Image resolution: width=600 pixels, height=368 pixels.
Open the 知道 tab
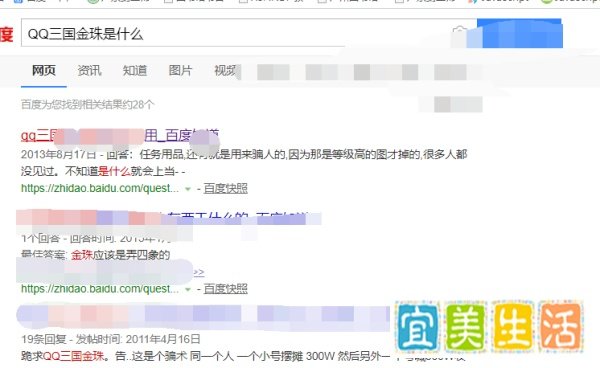pyautogui.click(x=135, y=70)
